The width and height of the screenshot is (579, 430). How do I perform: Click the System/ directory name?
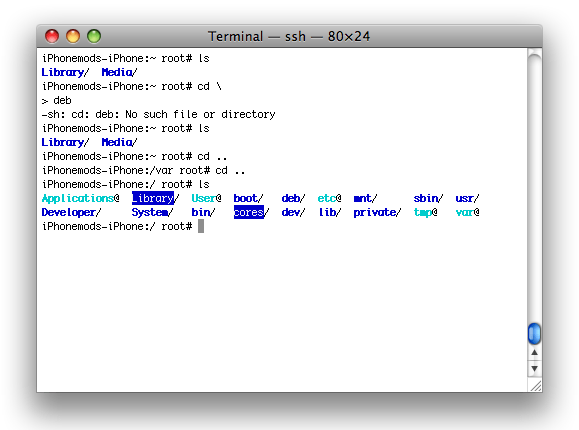click(x=152, y=212)
